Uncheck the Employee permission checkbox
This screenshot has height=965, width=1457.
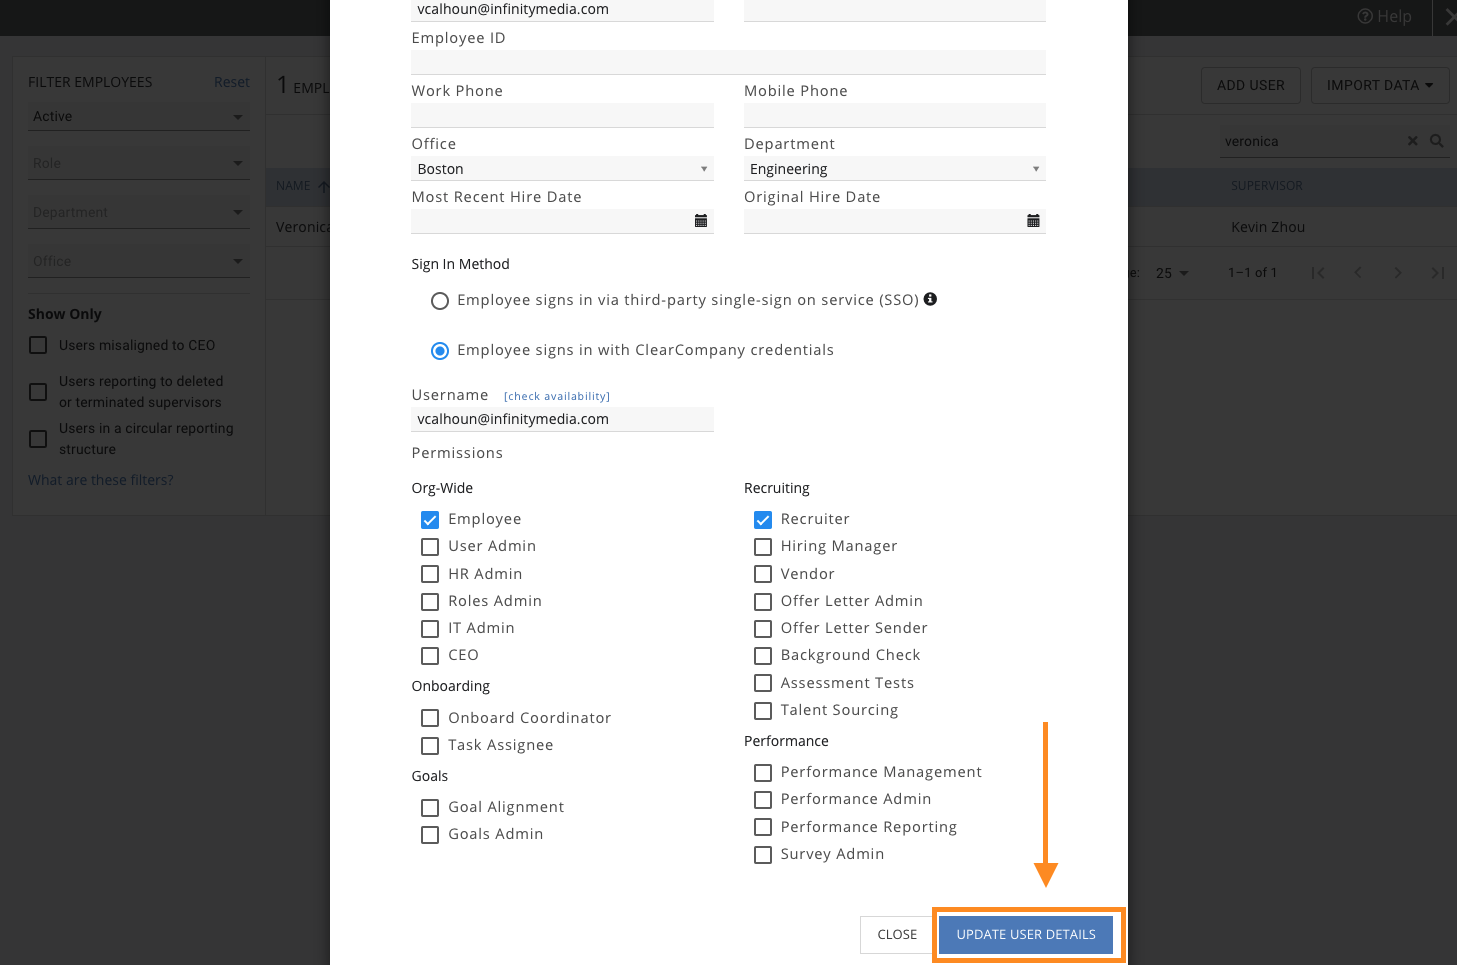pos(430,520)
